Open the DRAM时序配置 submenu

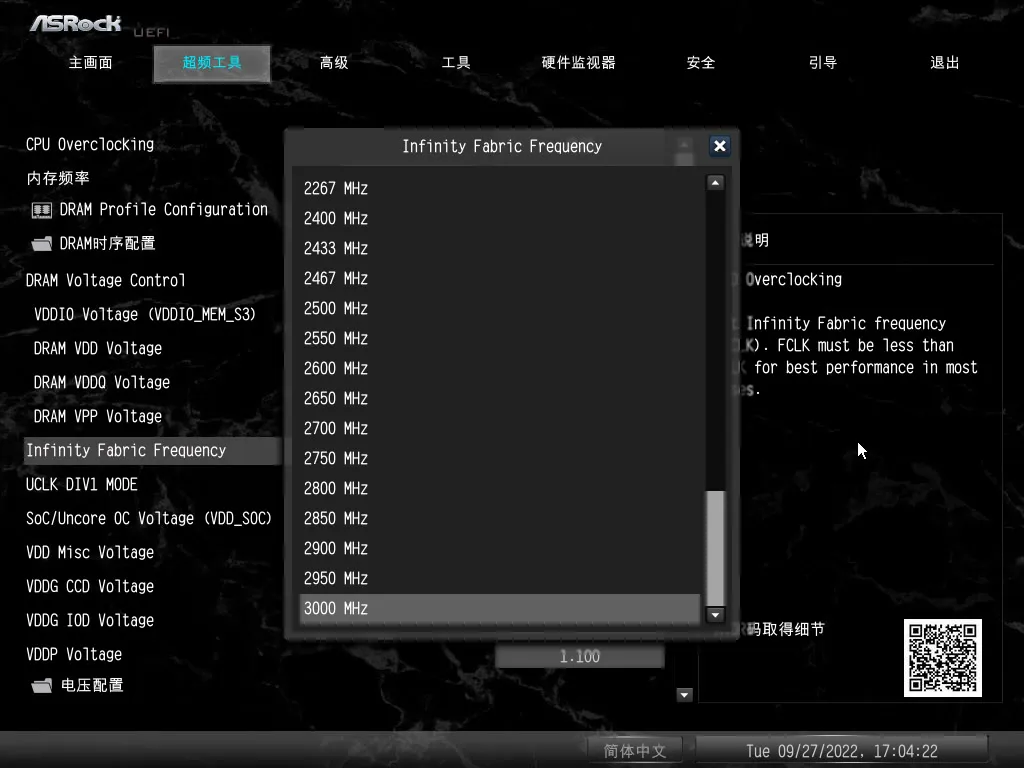pos(107,244)
